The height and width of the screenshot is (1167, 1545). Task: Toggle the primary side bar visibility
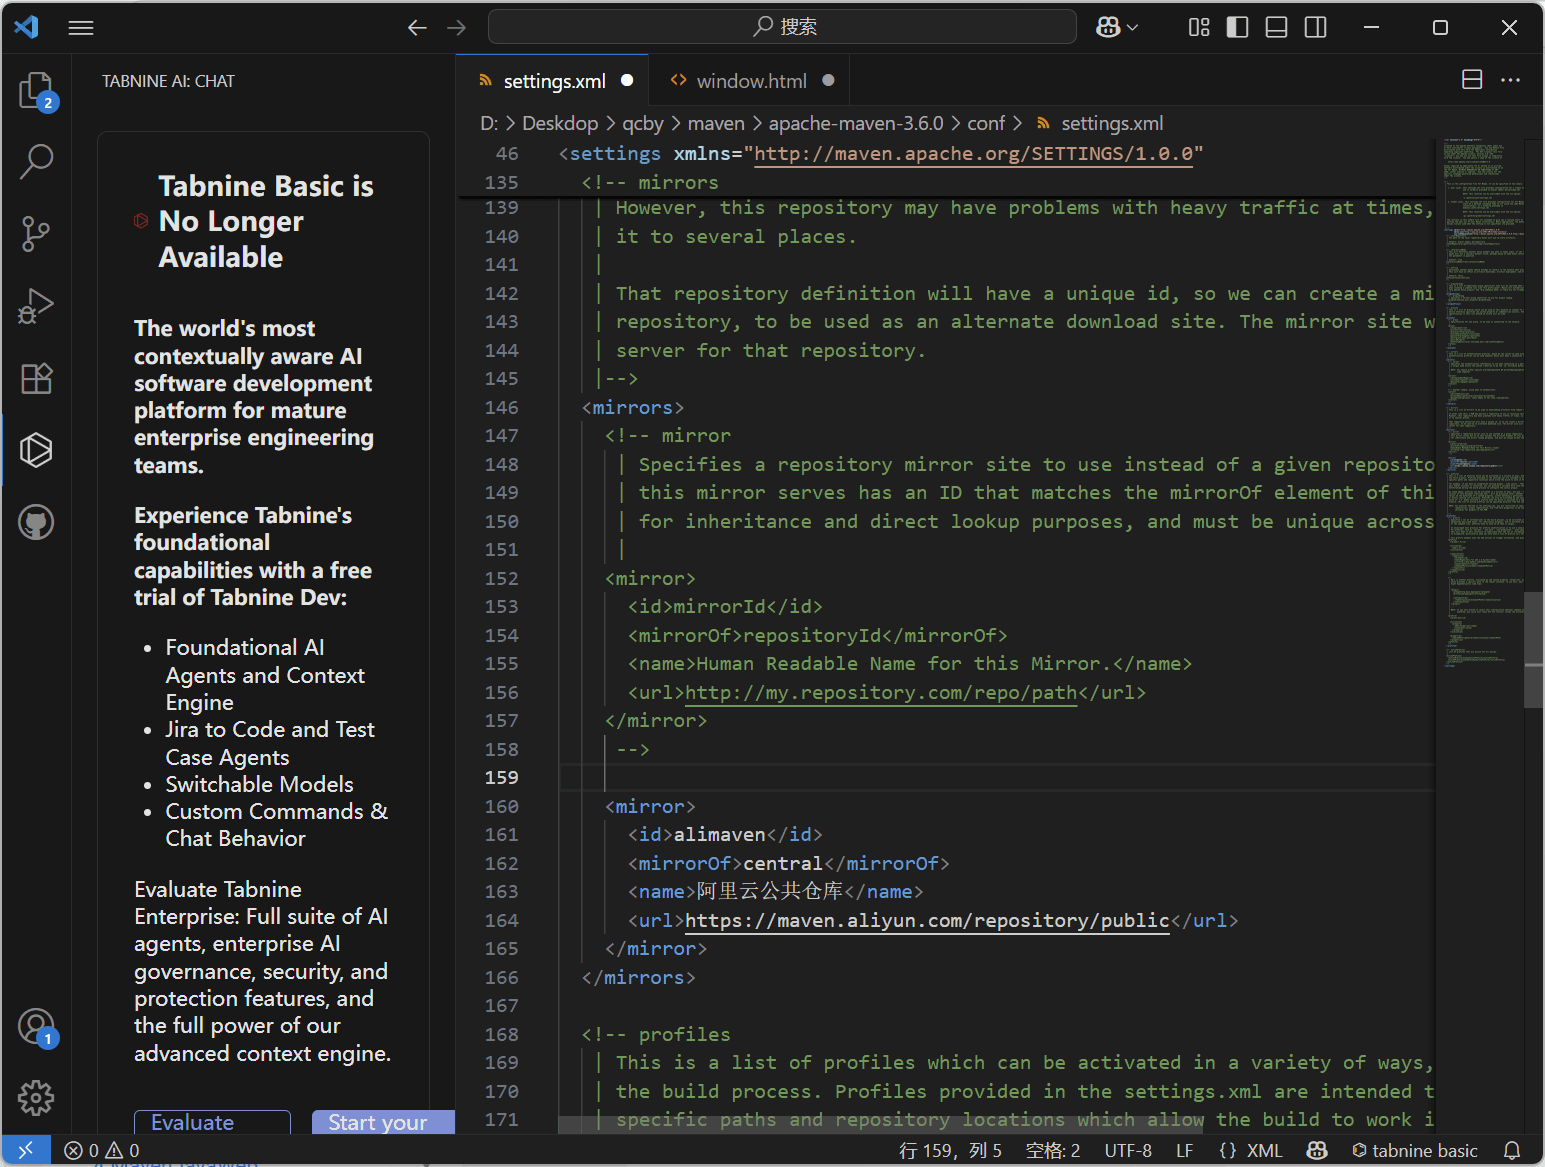click(1237, 27)
